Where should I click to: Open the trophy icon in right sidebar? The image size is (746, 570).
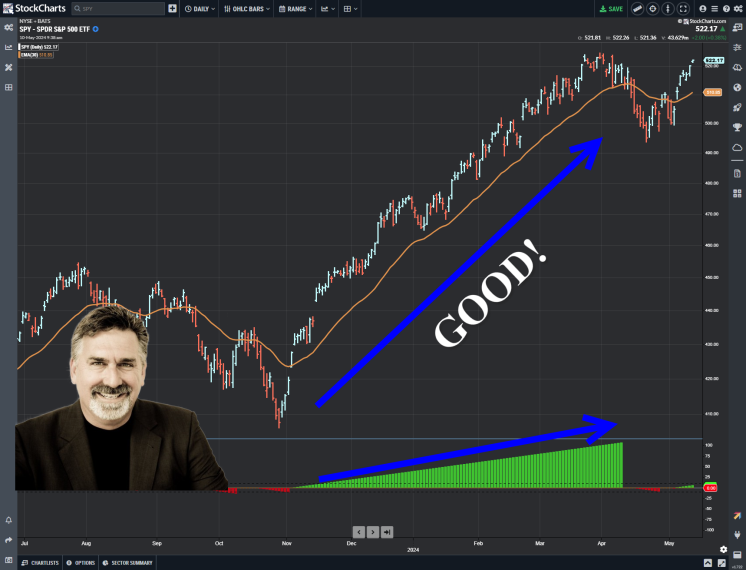coord(737,127)
